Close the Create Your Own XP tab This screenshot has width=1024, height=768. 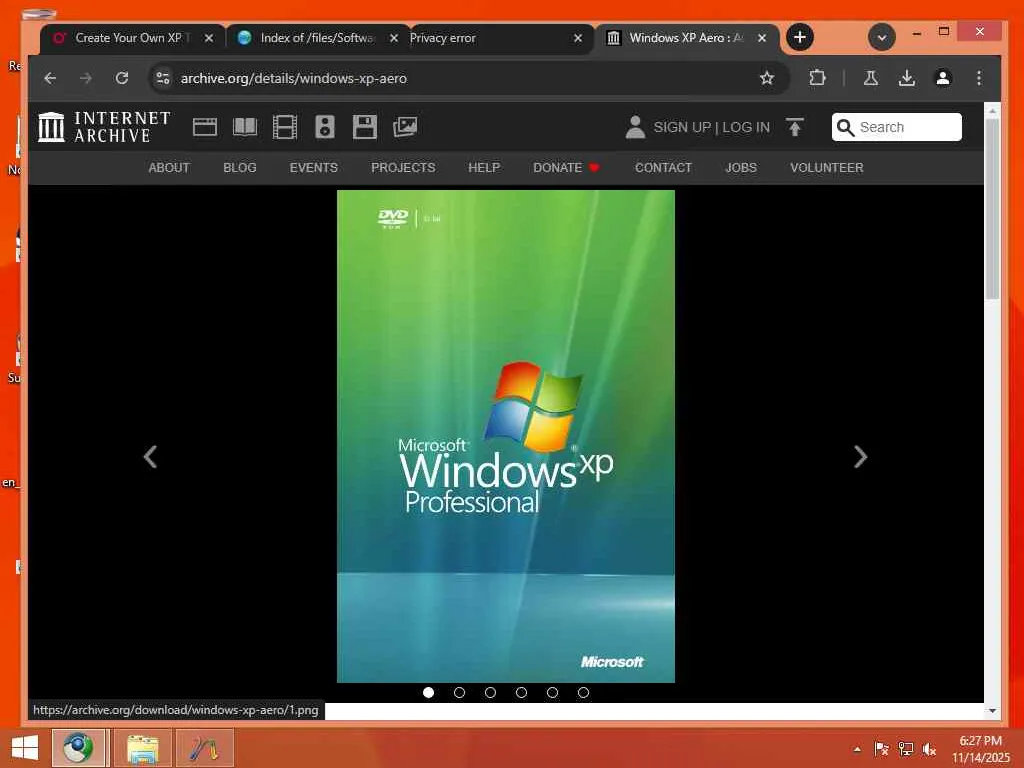(208, 38)
